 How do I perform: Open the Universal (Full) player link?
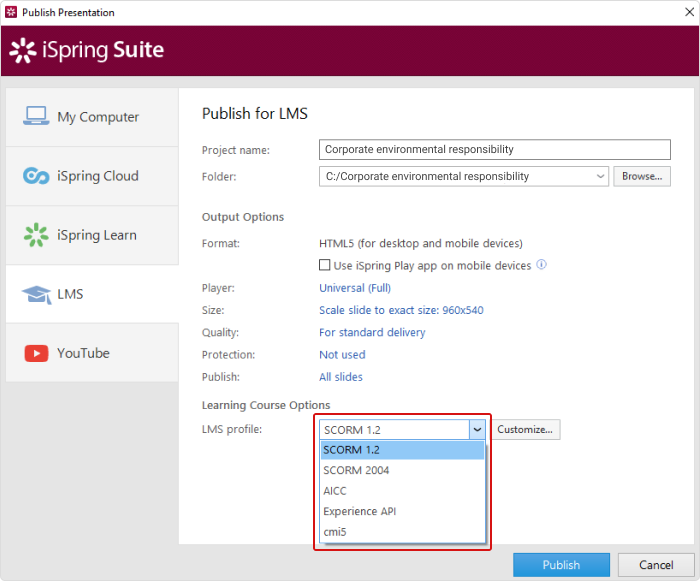355,288
